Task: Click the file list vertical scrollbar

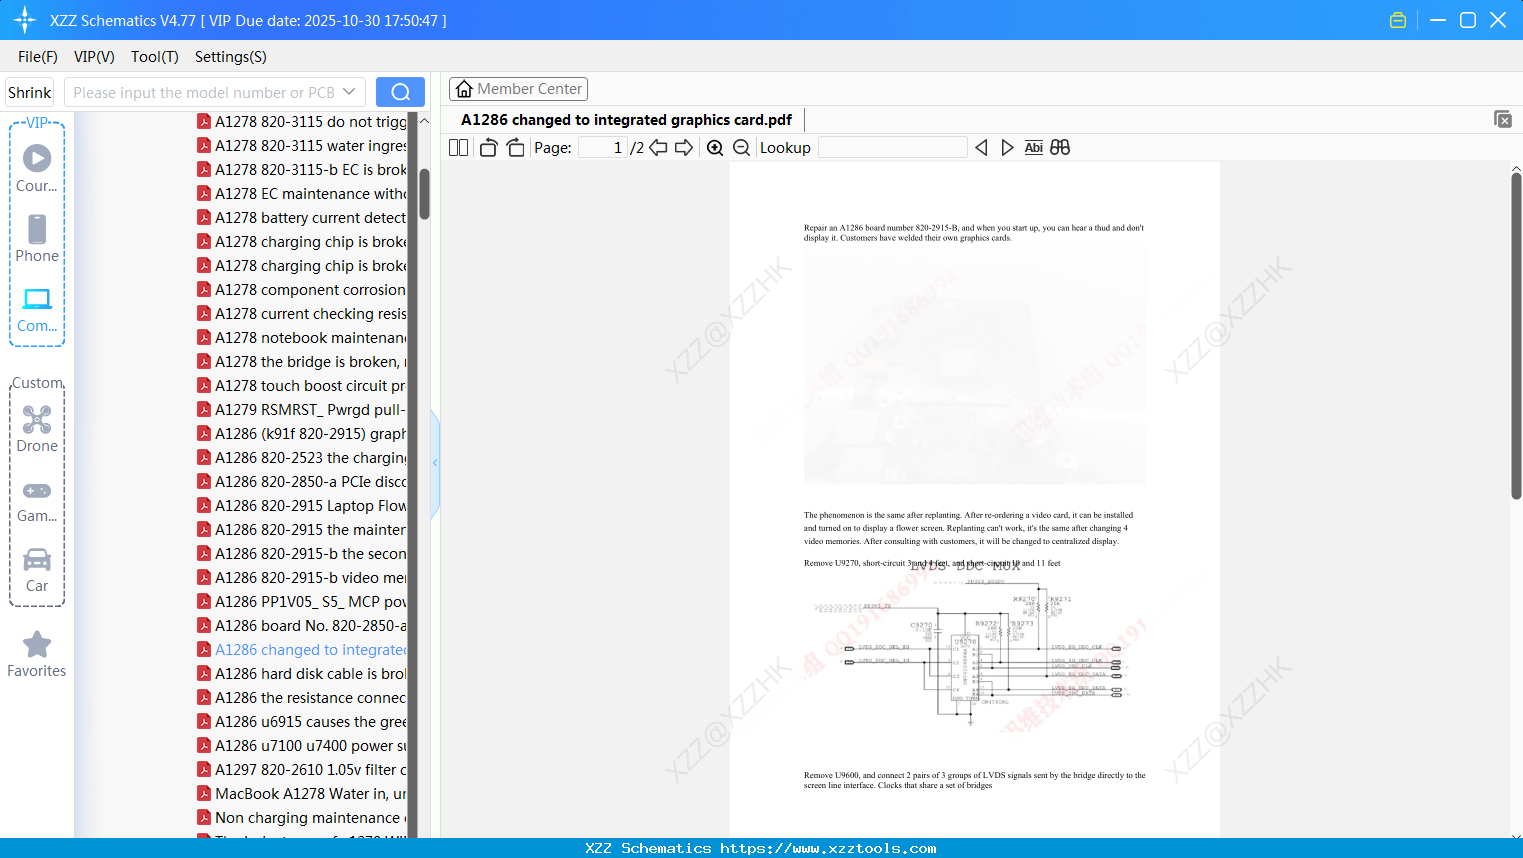Action: (424, 194)
